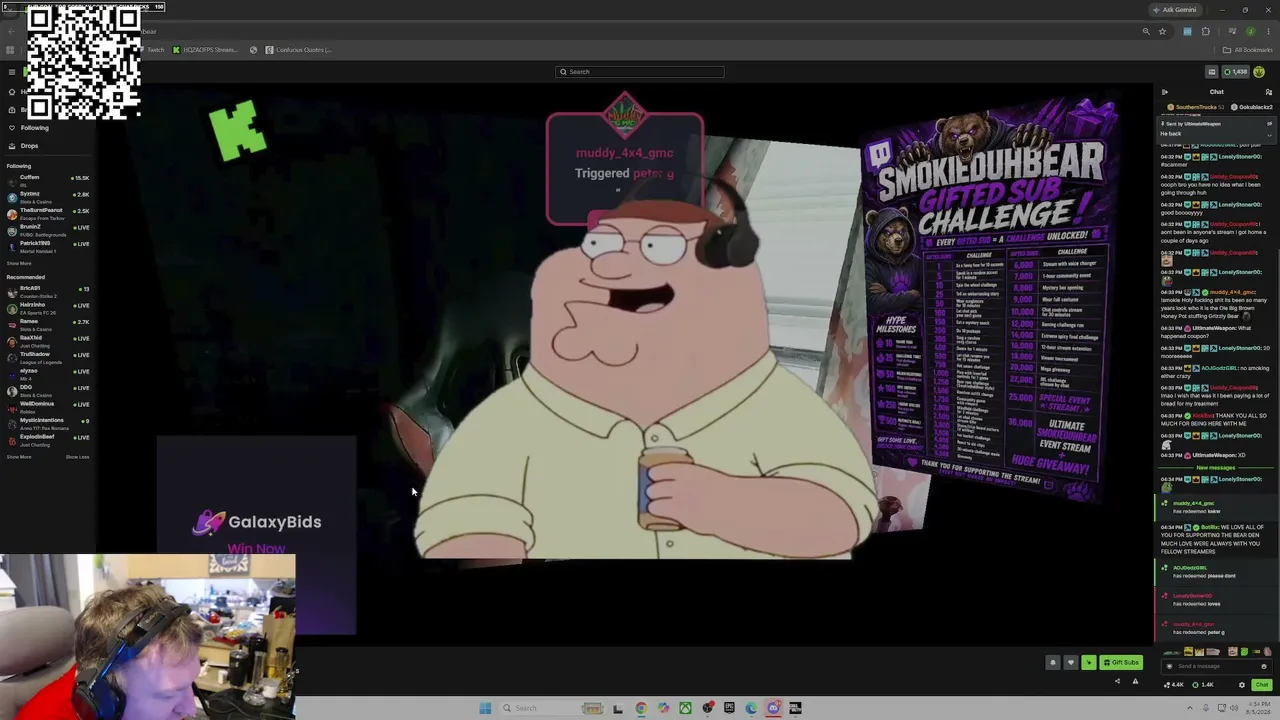Open the 1,438 Kicks balance button
1280x720 pixels.
(1236, 72)
